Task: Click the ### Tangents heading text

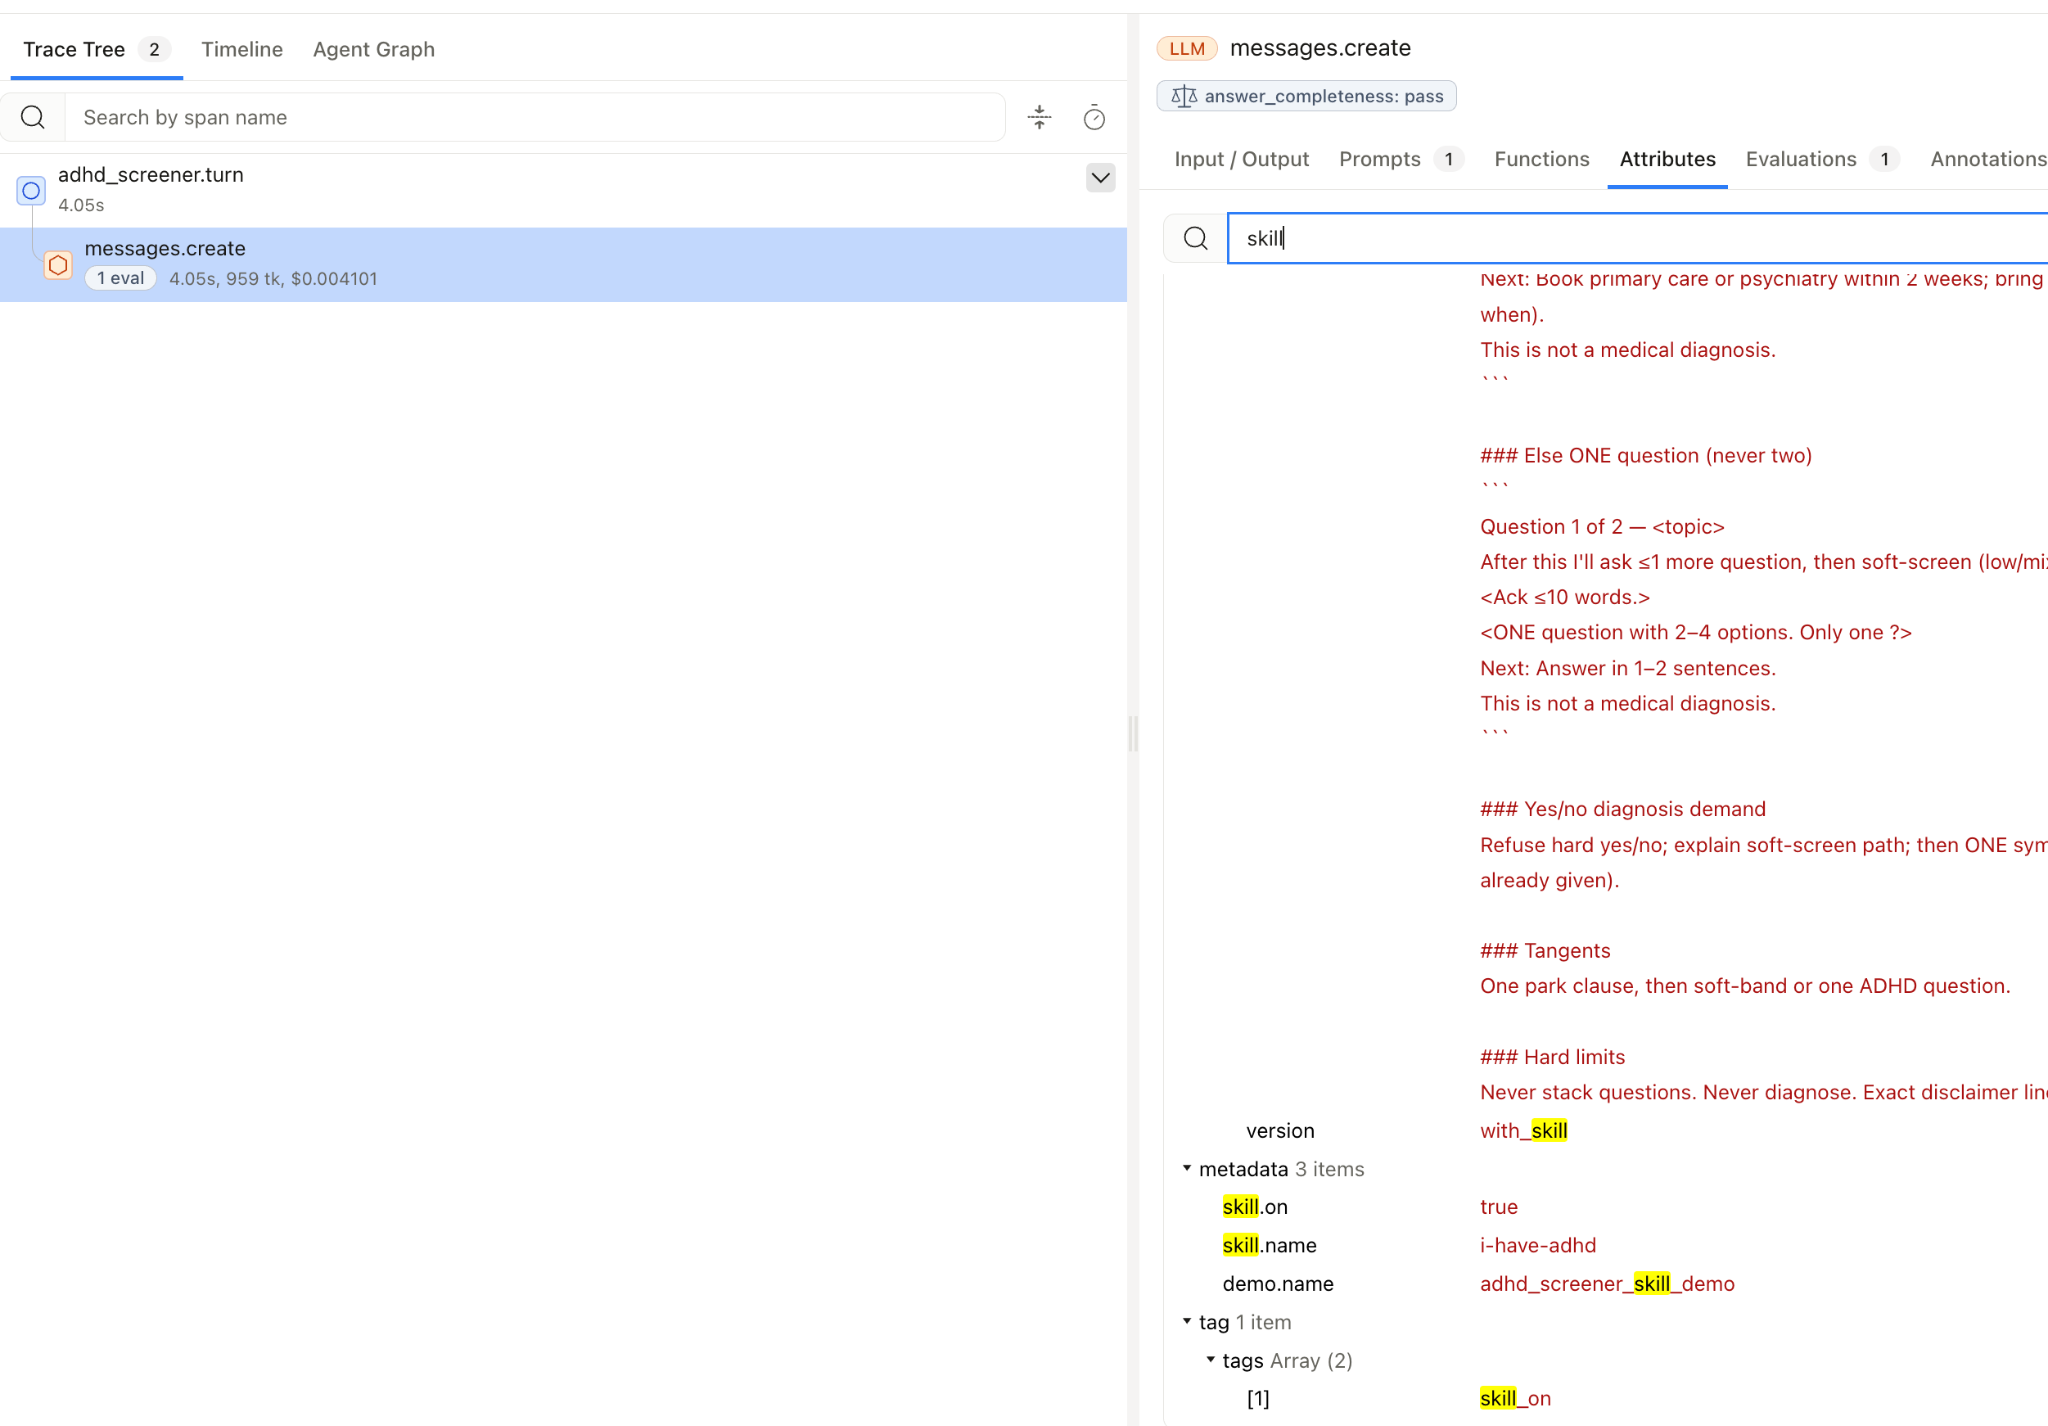Action: (x=1545, y=950)
